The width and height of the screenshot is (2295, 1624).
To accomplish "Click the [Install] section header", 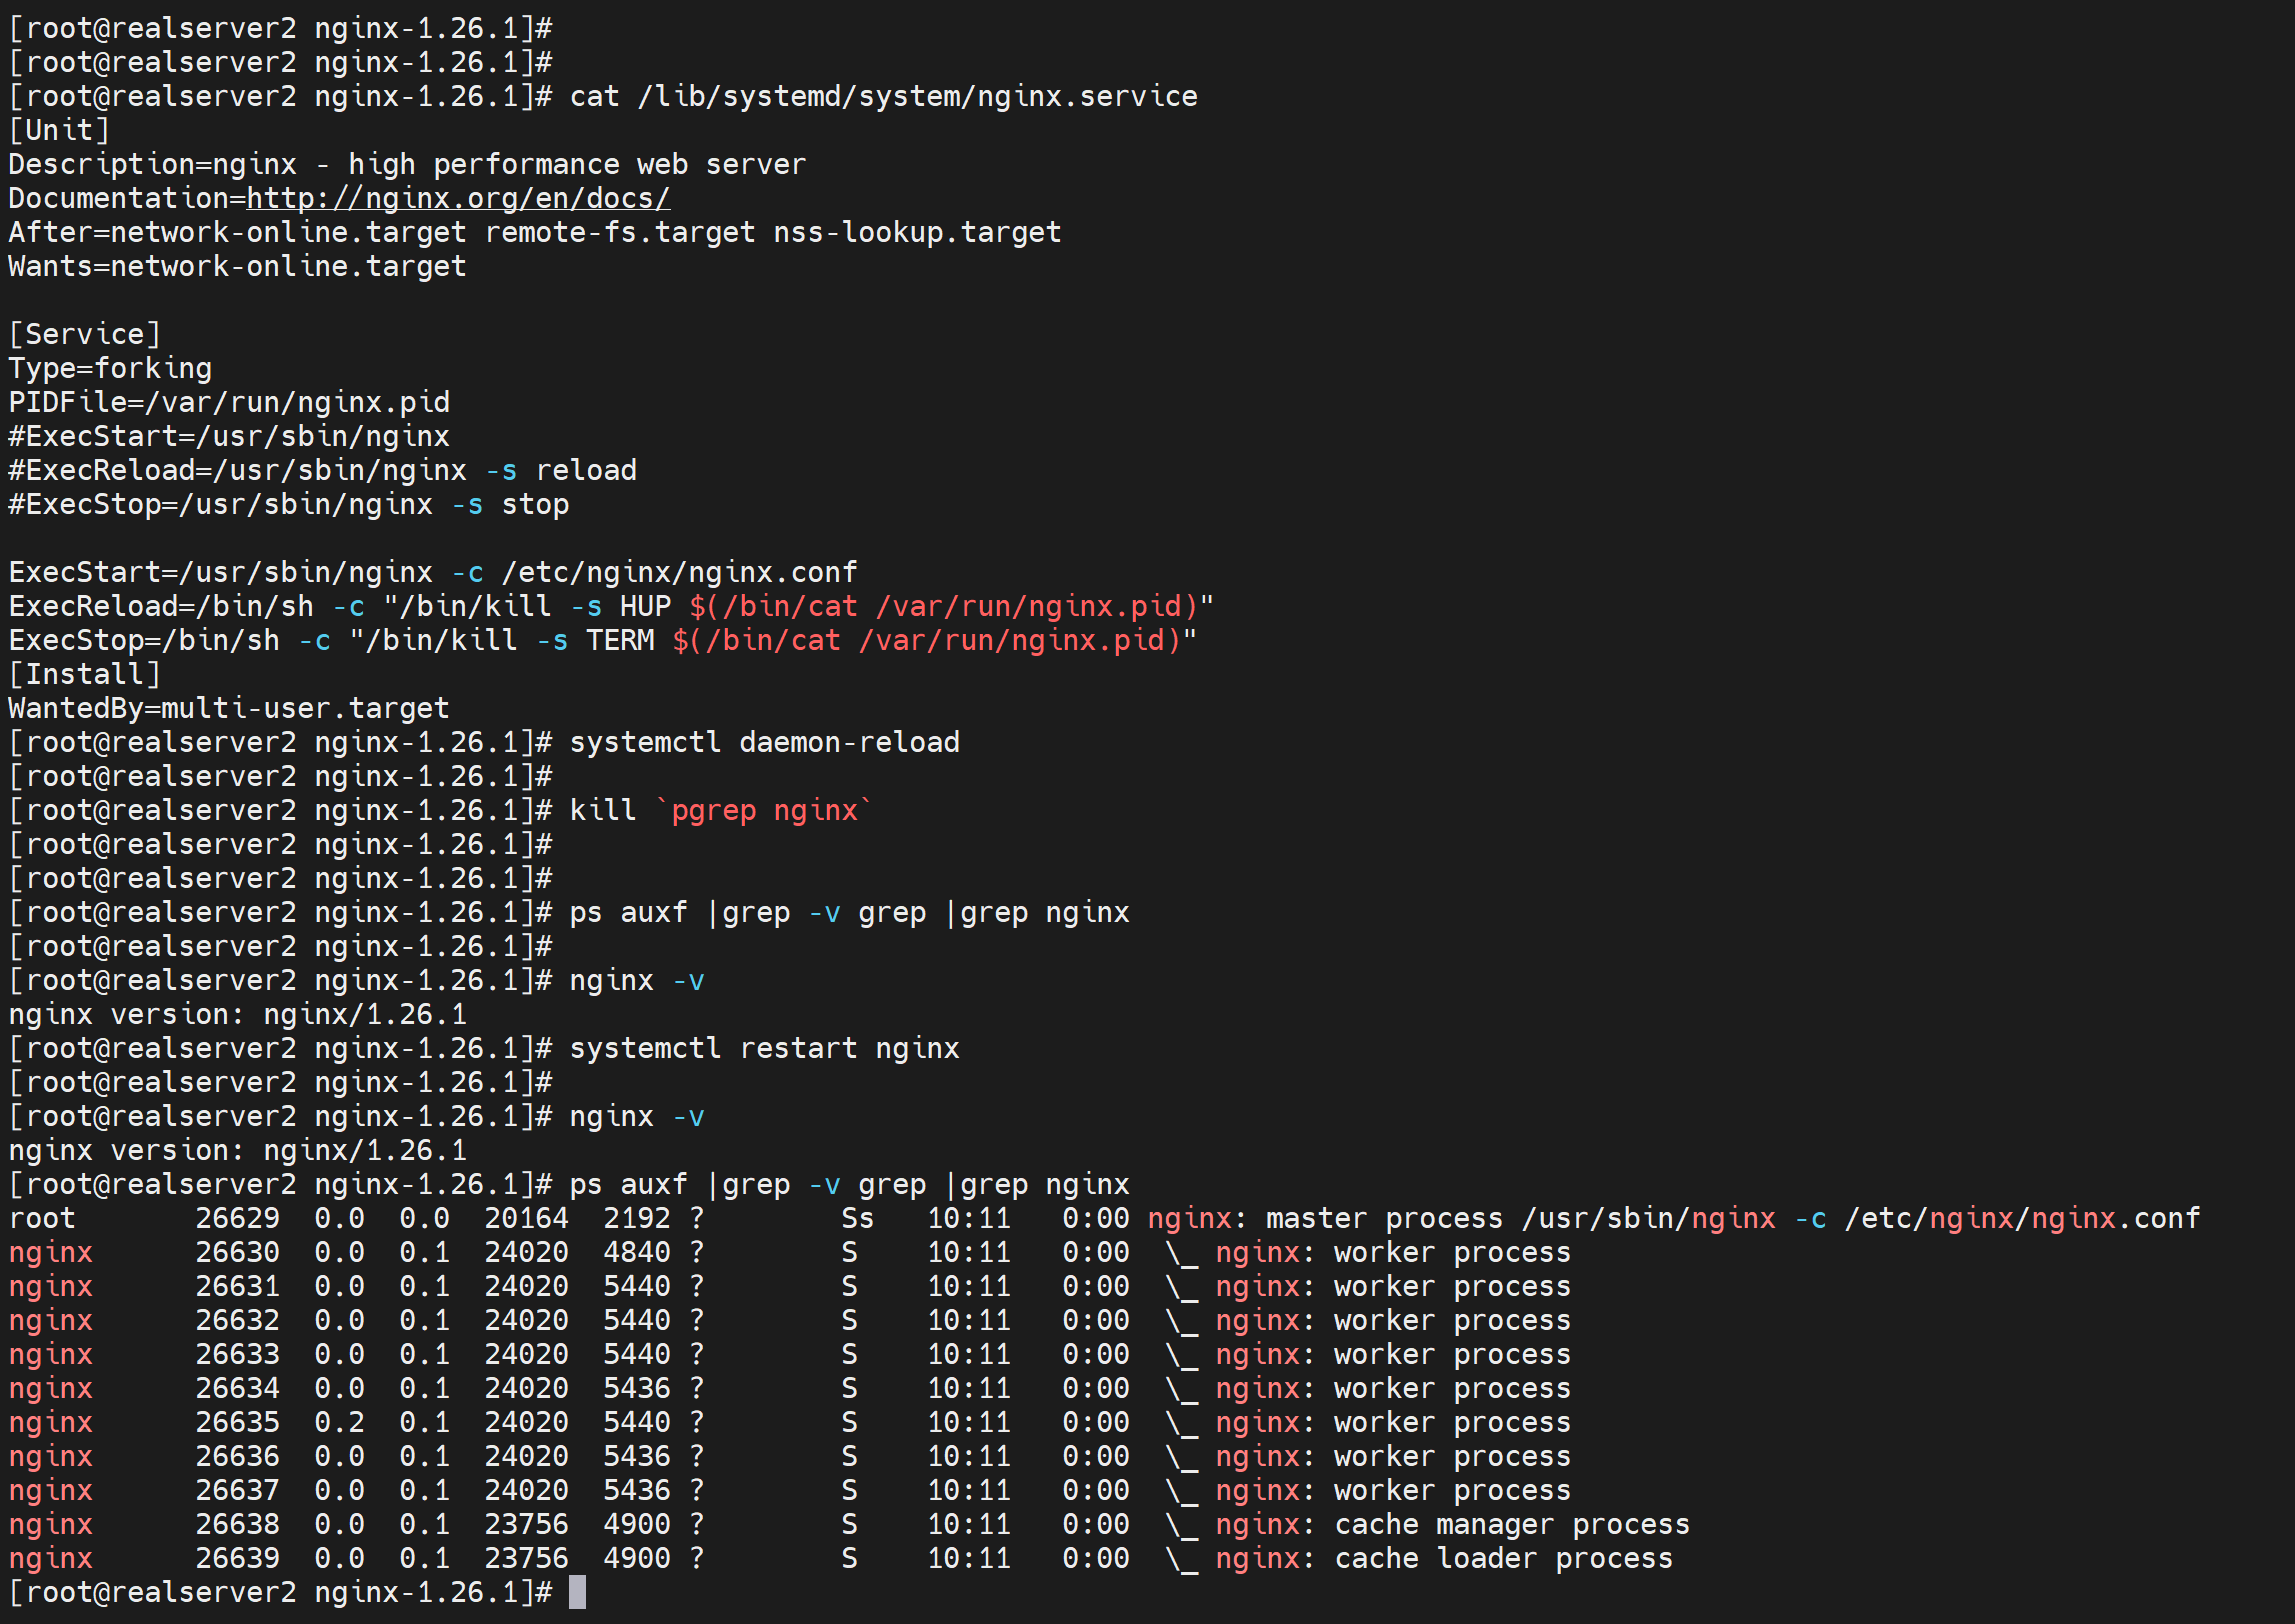I will 84,674.
